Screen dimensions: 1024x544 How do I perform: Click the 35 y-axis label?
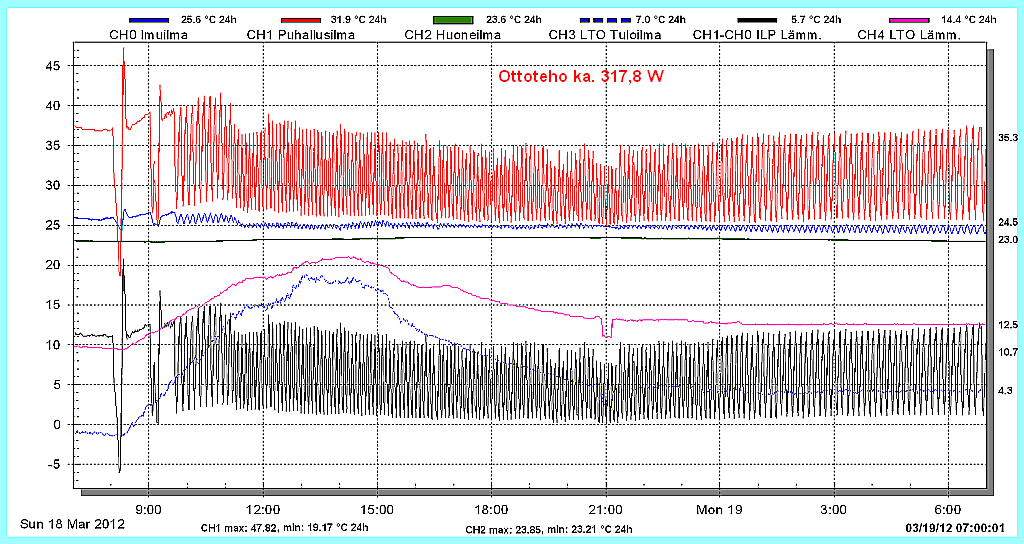click(54, 146)
